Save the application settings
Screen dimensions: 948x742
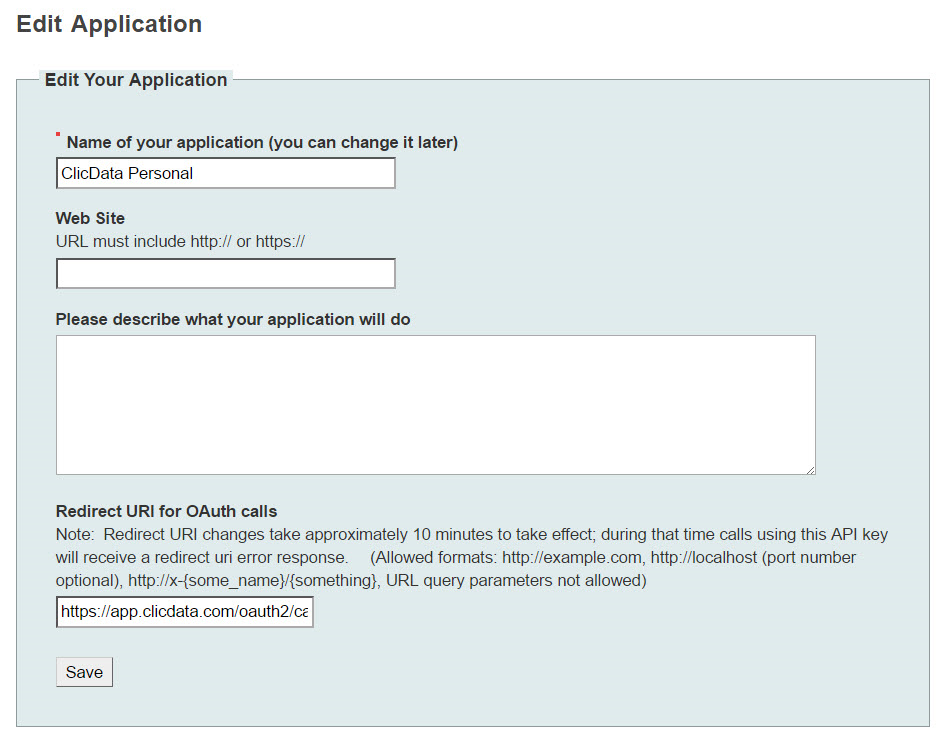pos(84,672)
